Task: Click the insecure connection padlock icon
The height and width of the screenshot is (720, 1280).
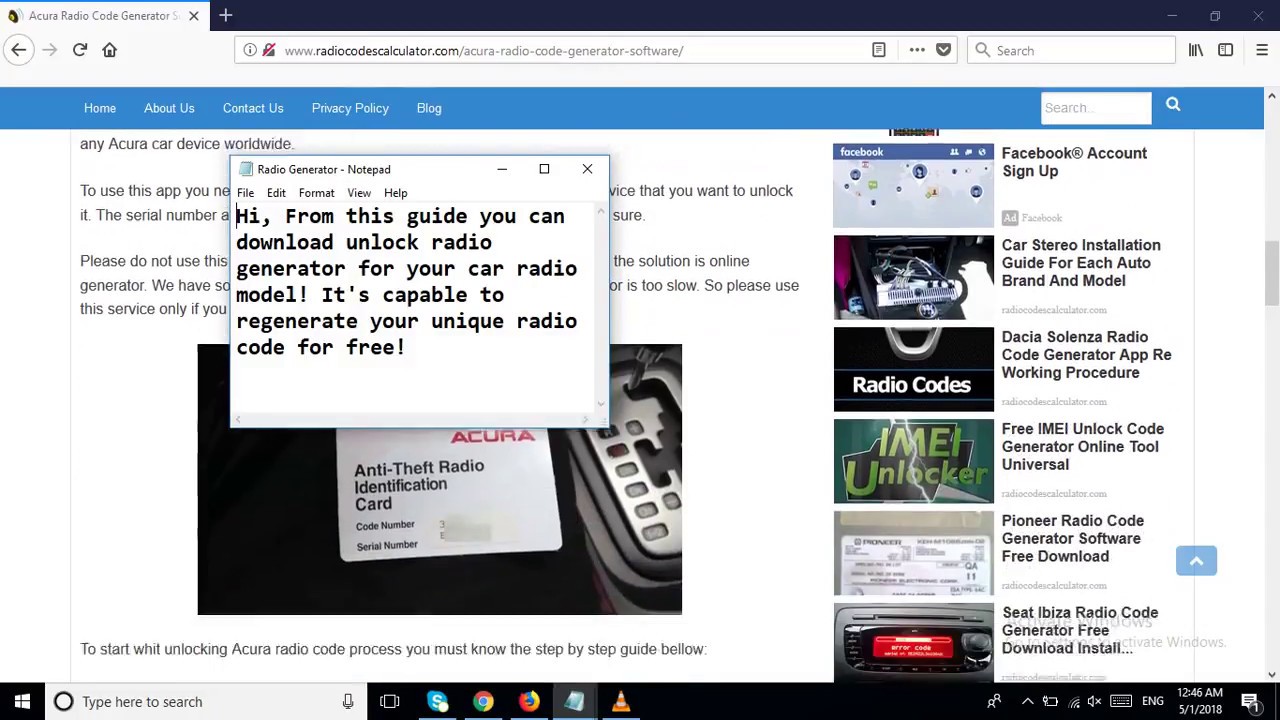Action: (x=268, y=50)
